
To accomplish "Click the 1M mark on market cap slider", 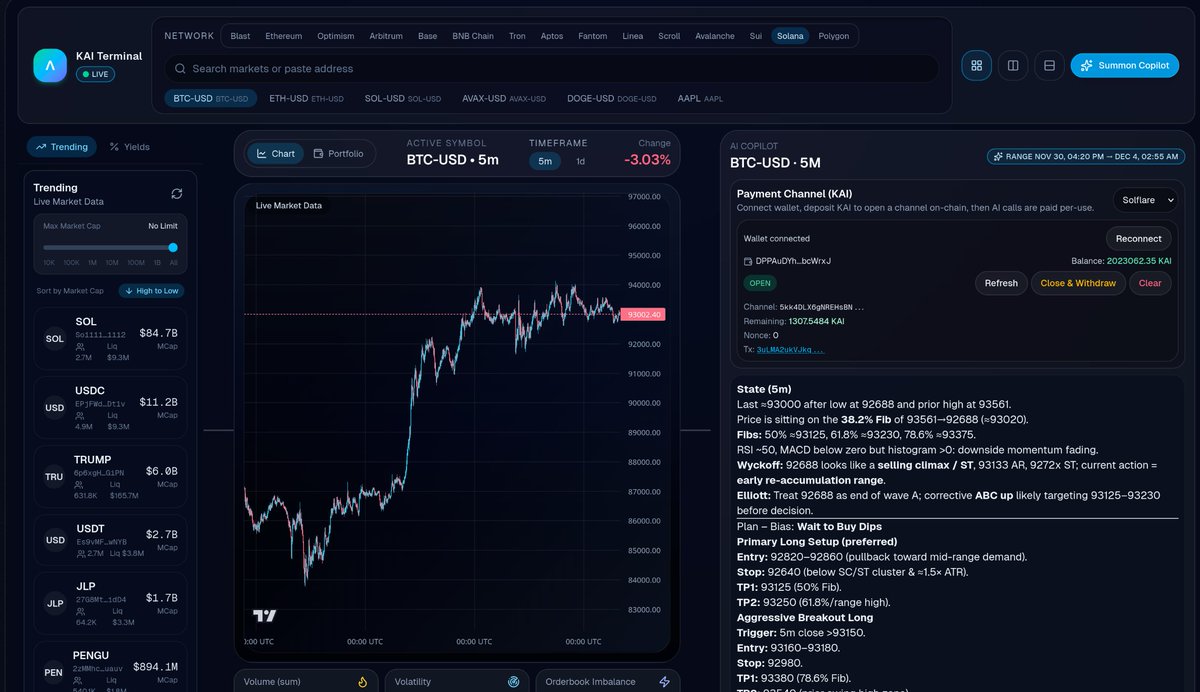I will pos(92,262).
